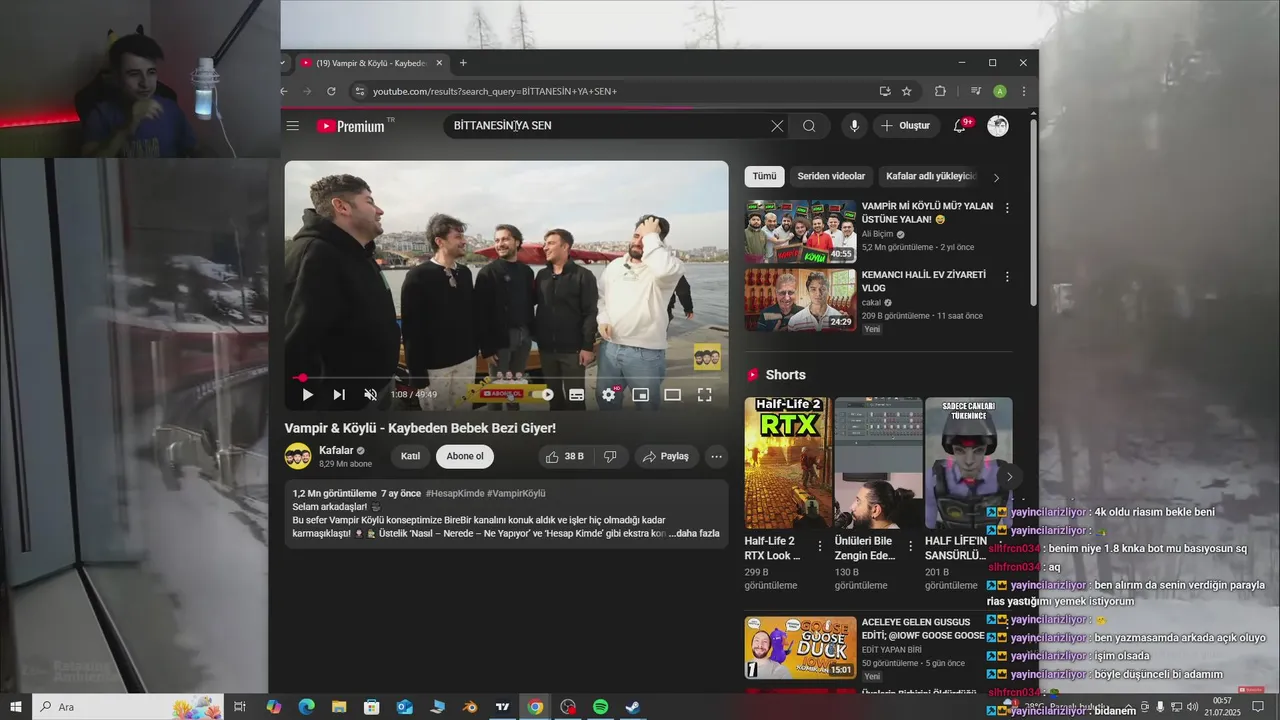The height and width of the screenshot is (720, 1280).
Task: Select the Kafalar adlı yükleyici chip
Action: (x=930, y=176)
